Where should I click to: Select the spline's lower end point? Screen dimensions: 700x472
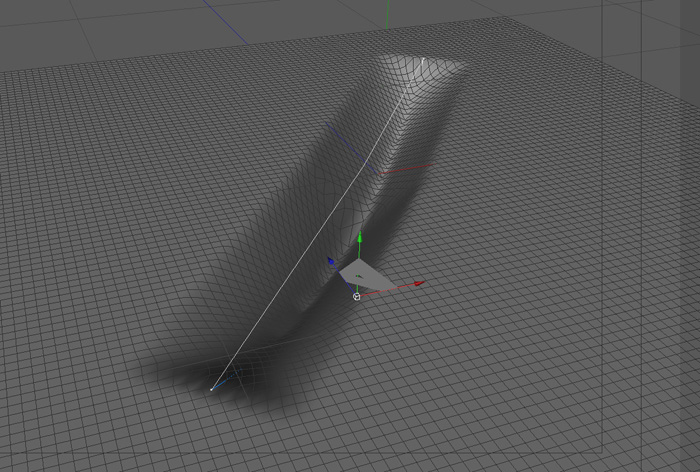click(x=212, y=389)
